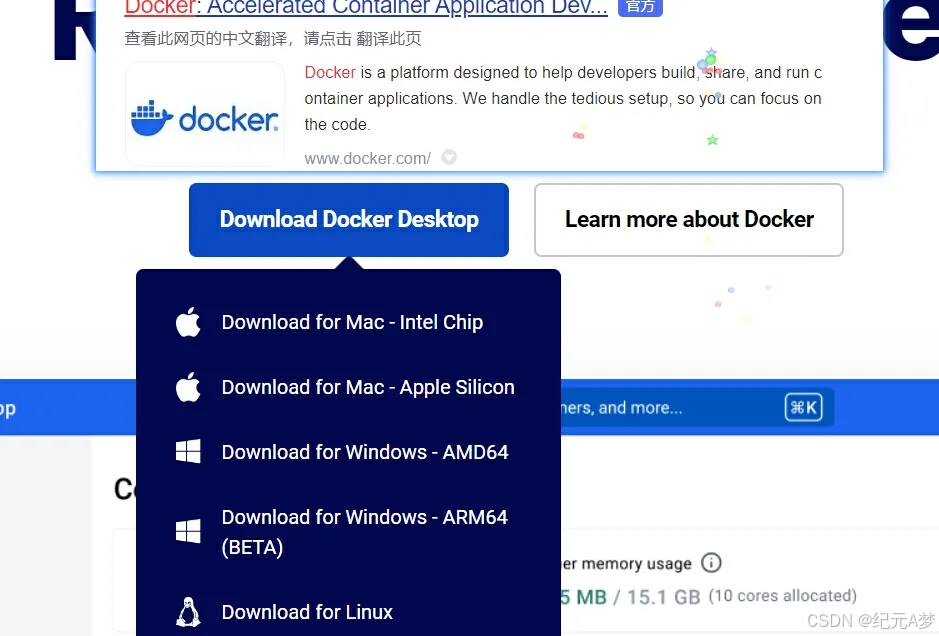Choose Download for Mac - Apple Silicon
The width and height of the screenshot is (939, 636).
click(368, 387)
